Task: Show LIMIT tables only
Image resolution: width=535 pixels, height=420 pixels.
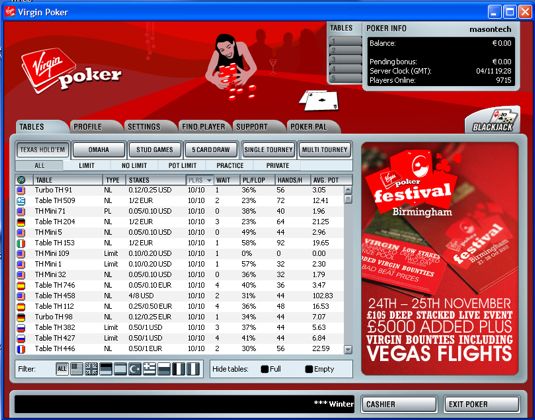Action: [x=87, y=165]
